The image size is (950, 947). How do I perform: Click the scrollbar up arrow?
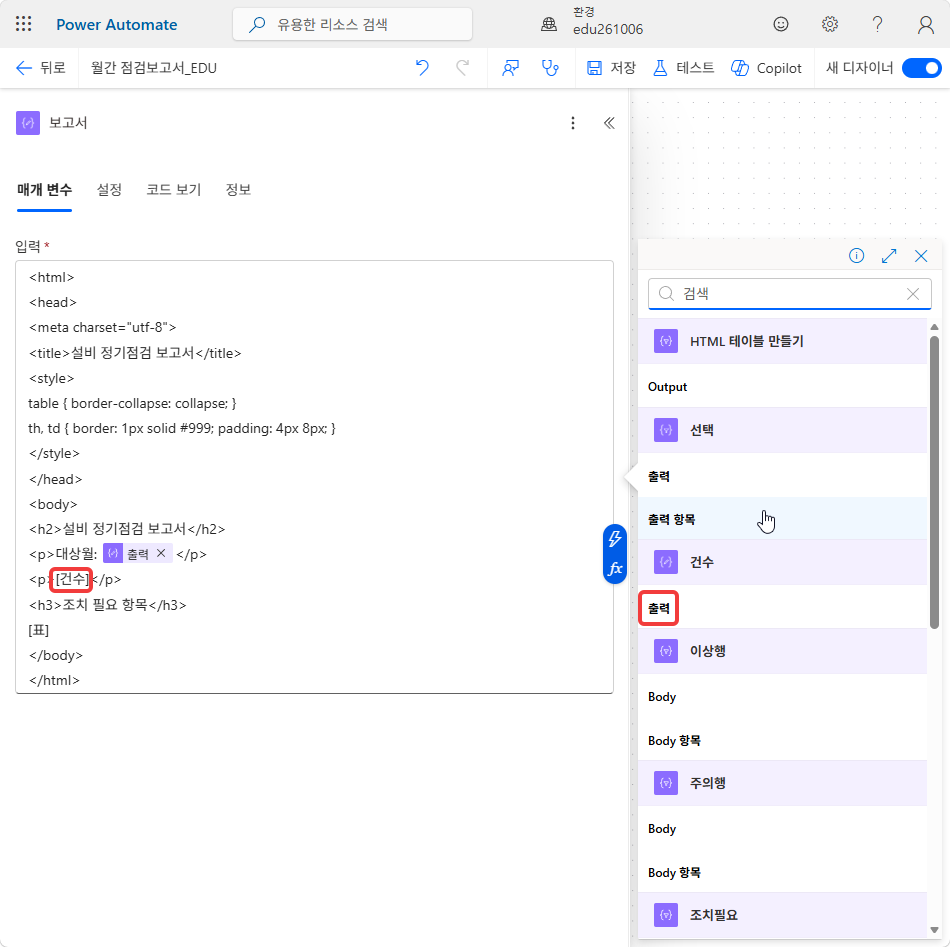934,327
